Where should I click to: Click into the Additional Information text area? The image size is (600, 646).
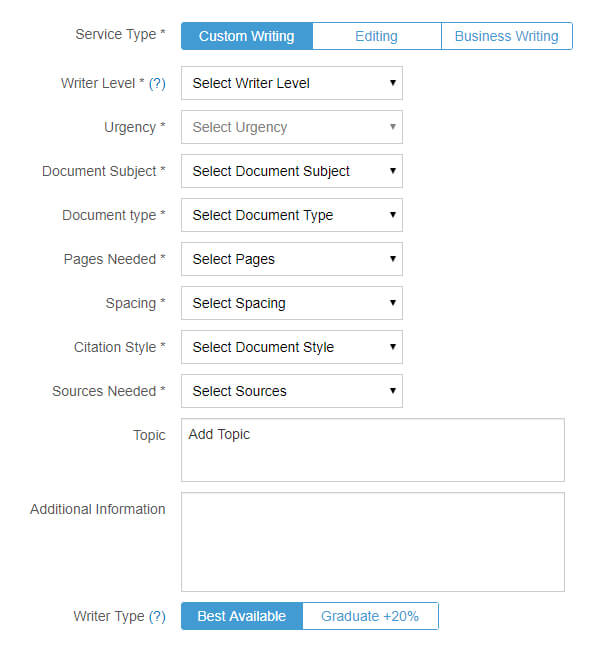click(x=373, y=542)
